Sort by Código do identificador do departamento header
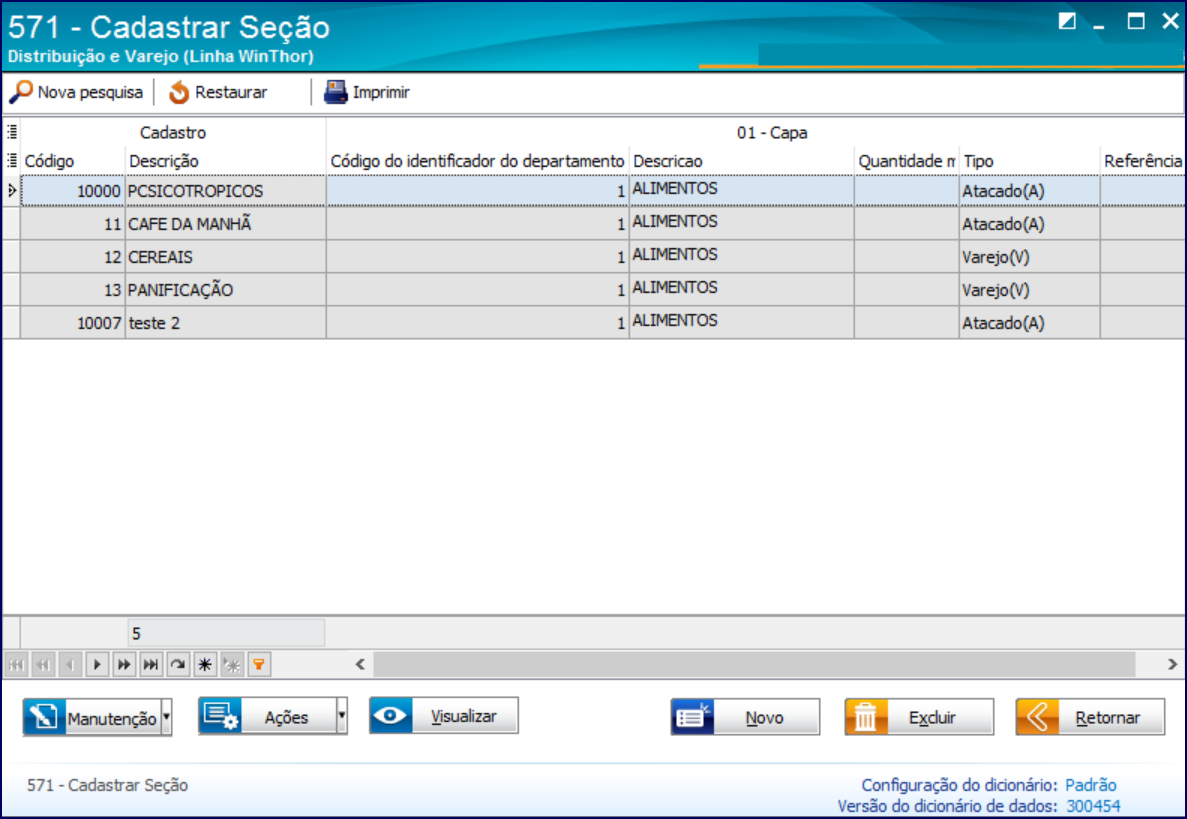The height and width of the screenshot is (819, 1187). 477,160
